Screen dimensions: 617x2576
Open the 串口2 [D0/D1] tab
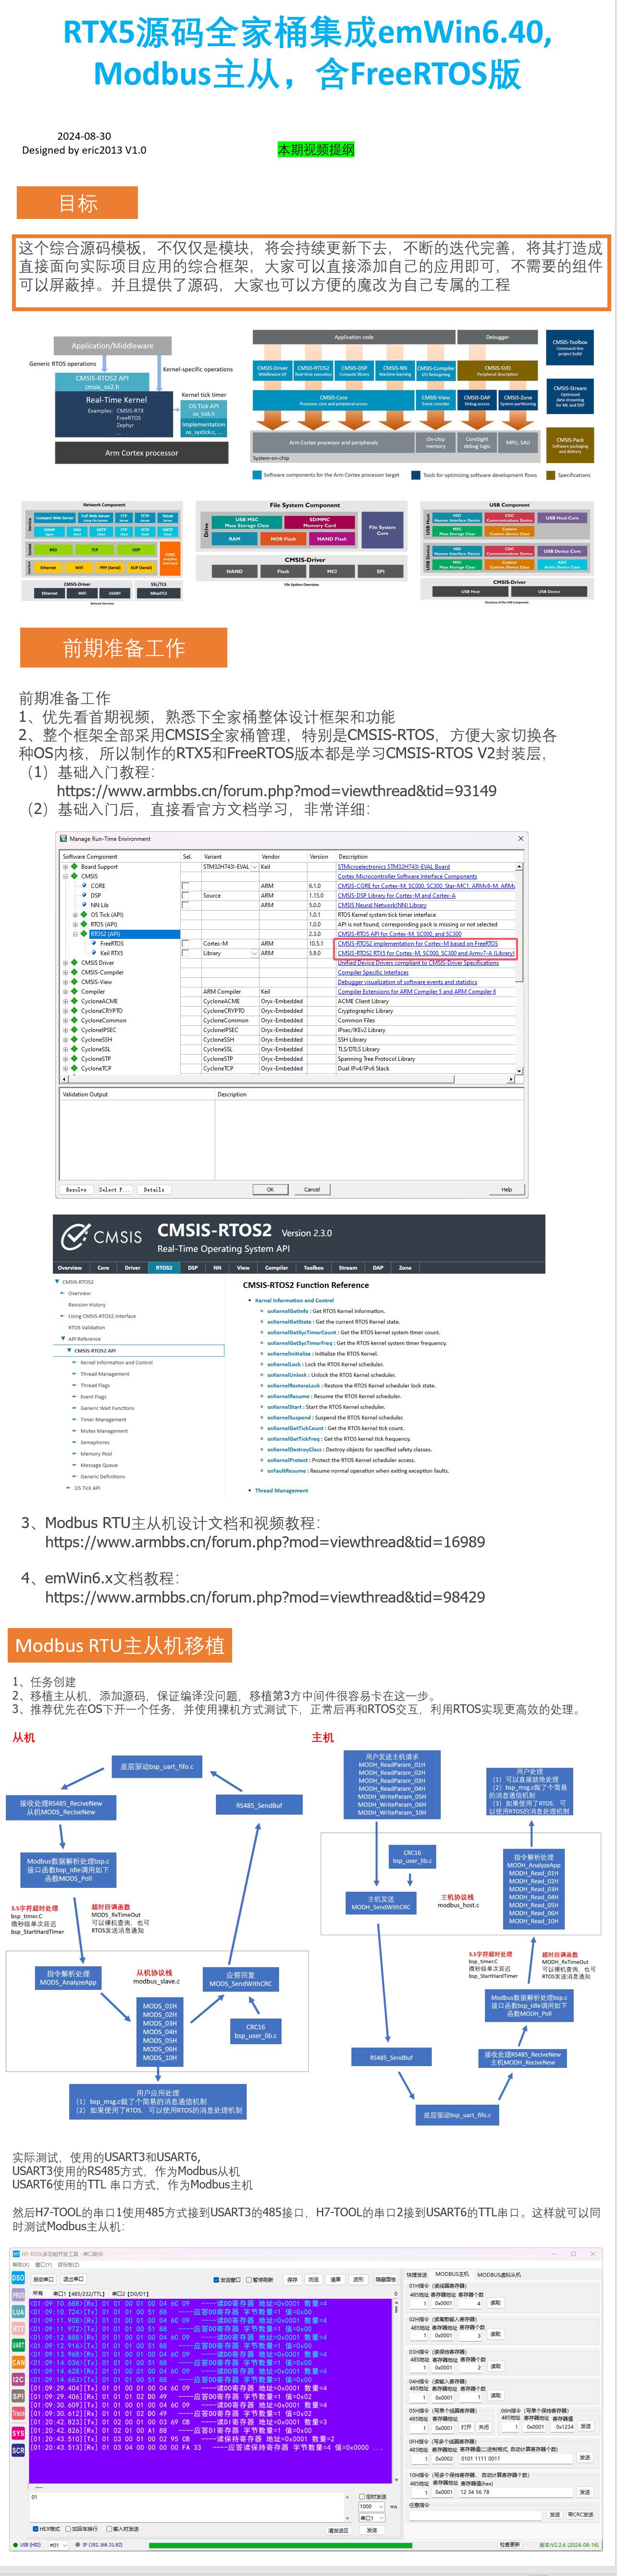click(x=130, y=2294)
